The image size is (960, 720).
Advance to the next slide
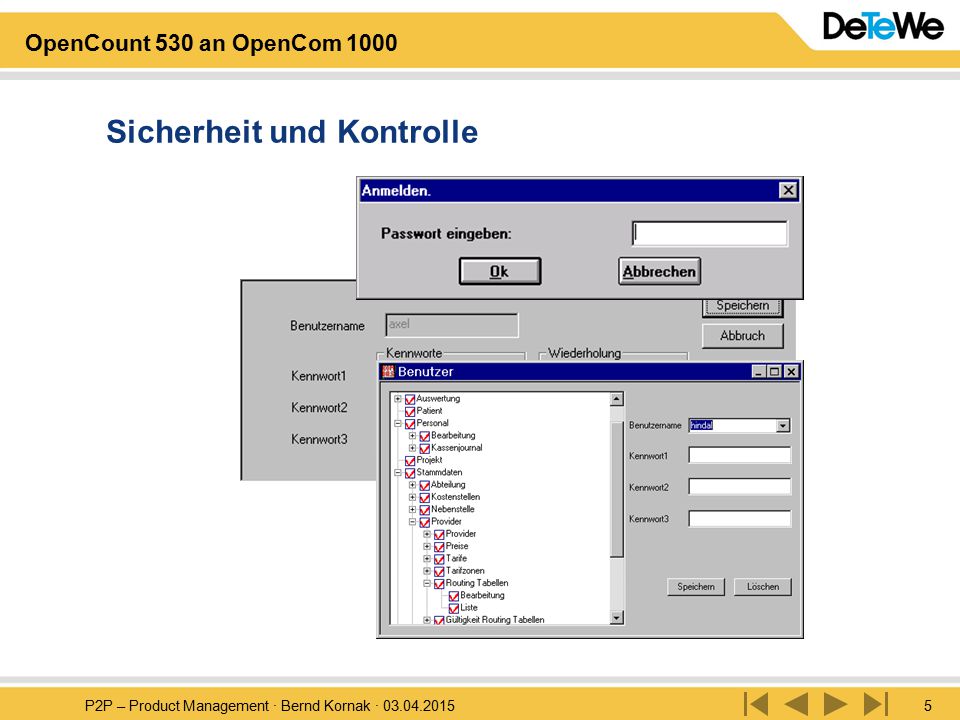836,704
